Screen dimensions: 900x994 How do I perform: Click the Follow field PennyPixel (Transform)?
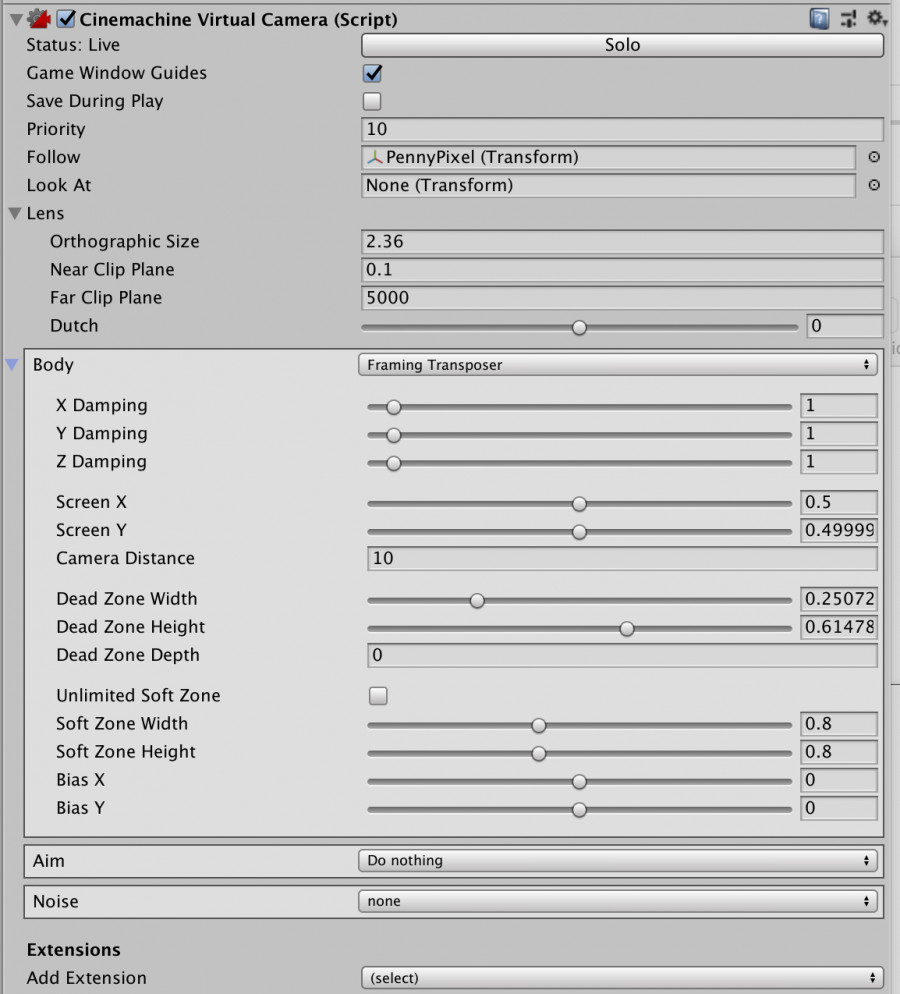tap(608, 157)
